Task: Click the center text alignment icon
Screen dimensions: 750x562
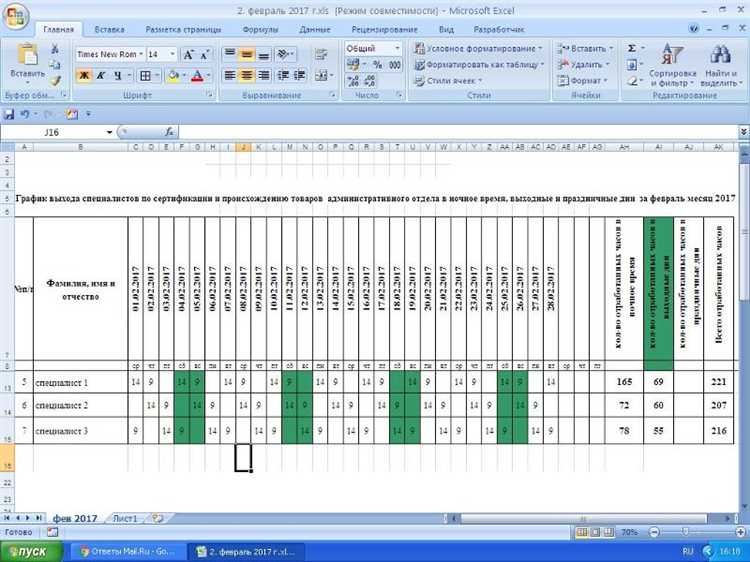Action: (248, 75)
